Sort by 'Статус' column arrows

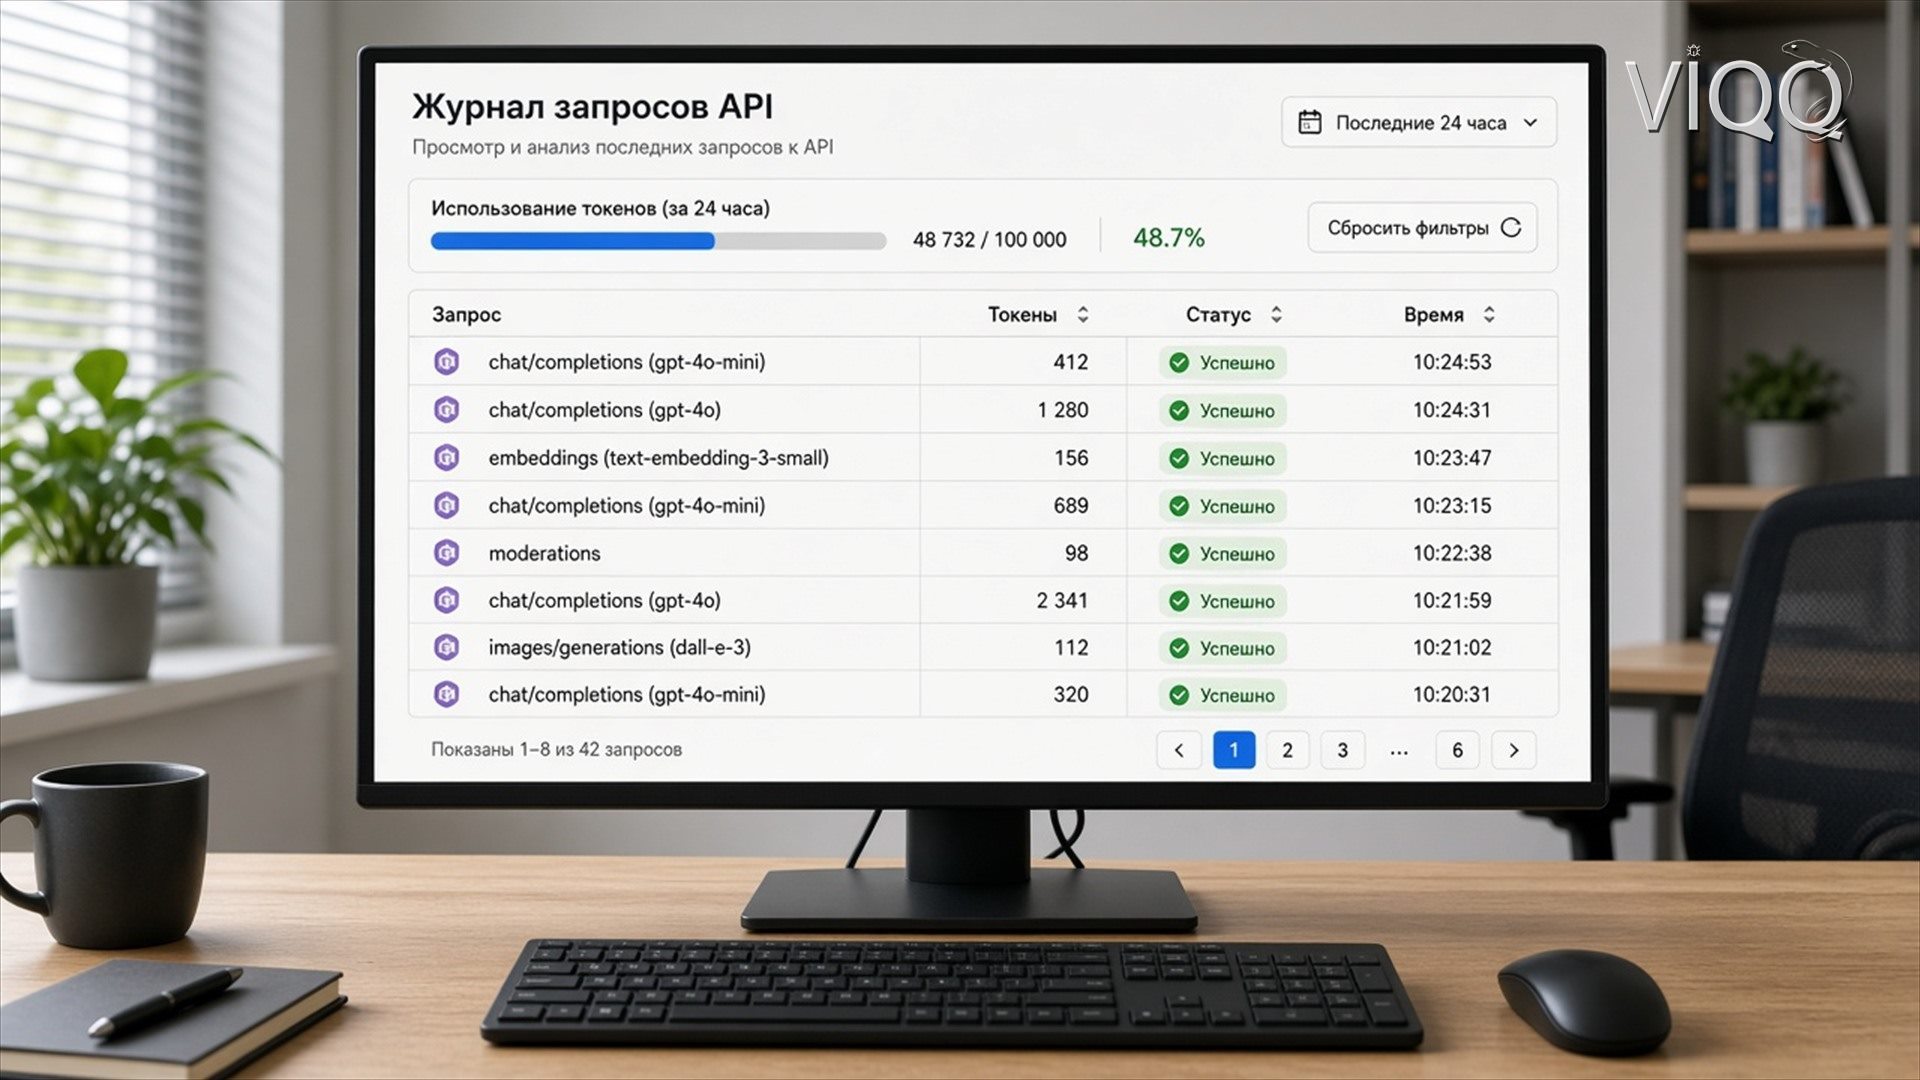[x=1276, y=315]
